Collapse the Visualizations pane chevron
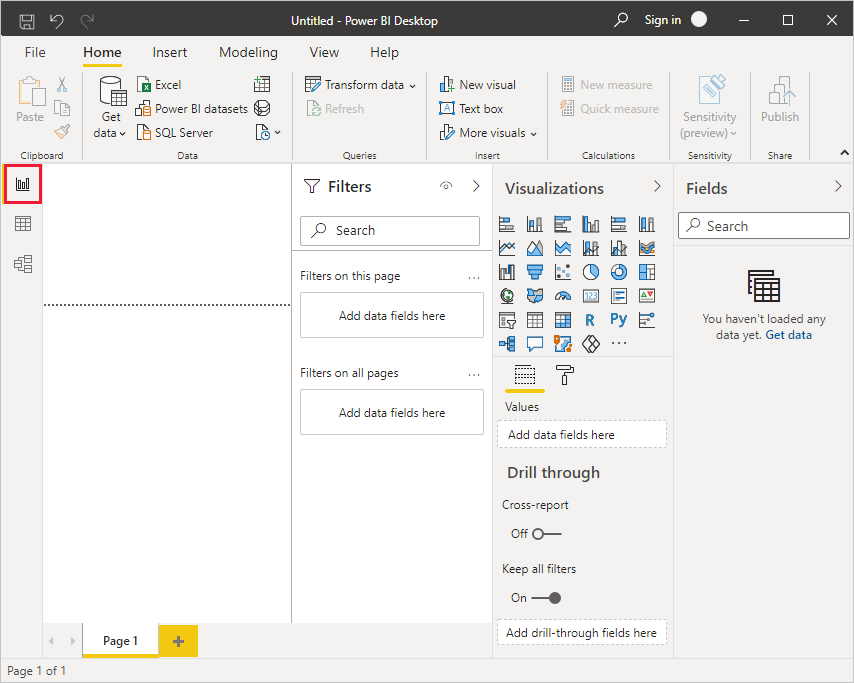 coord(657,187)
